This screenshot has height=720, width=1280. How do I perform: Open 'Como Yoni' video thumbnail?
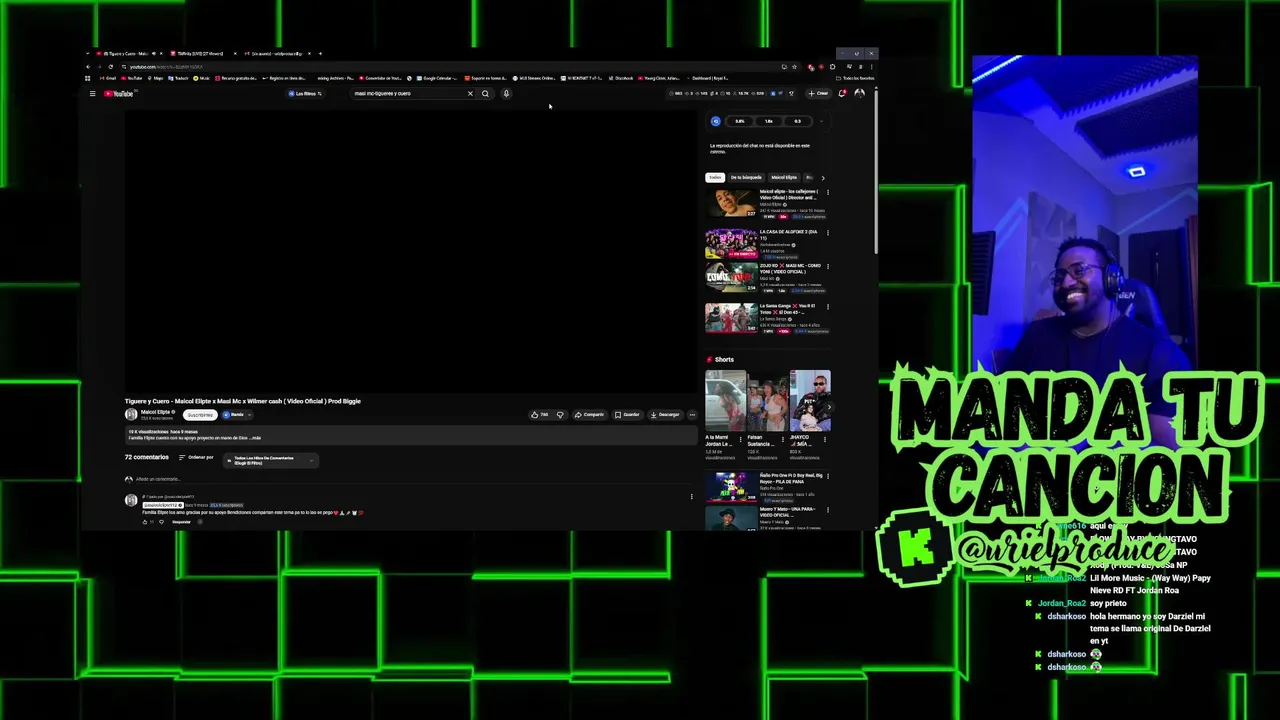[x=731, y=277]
